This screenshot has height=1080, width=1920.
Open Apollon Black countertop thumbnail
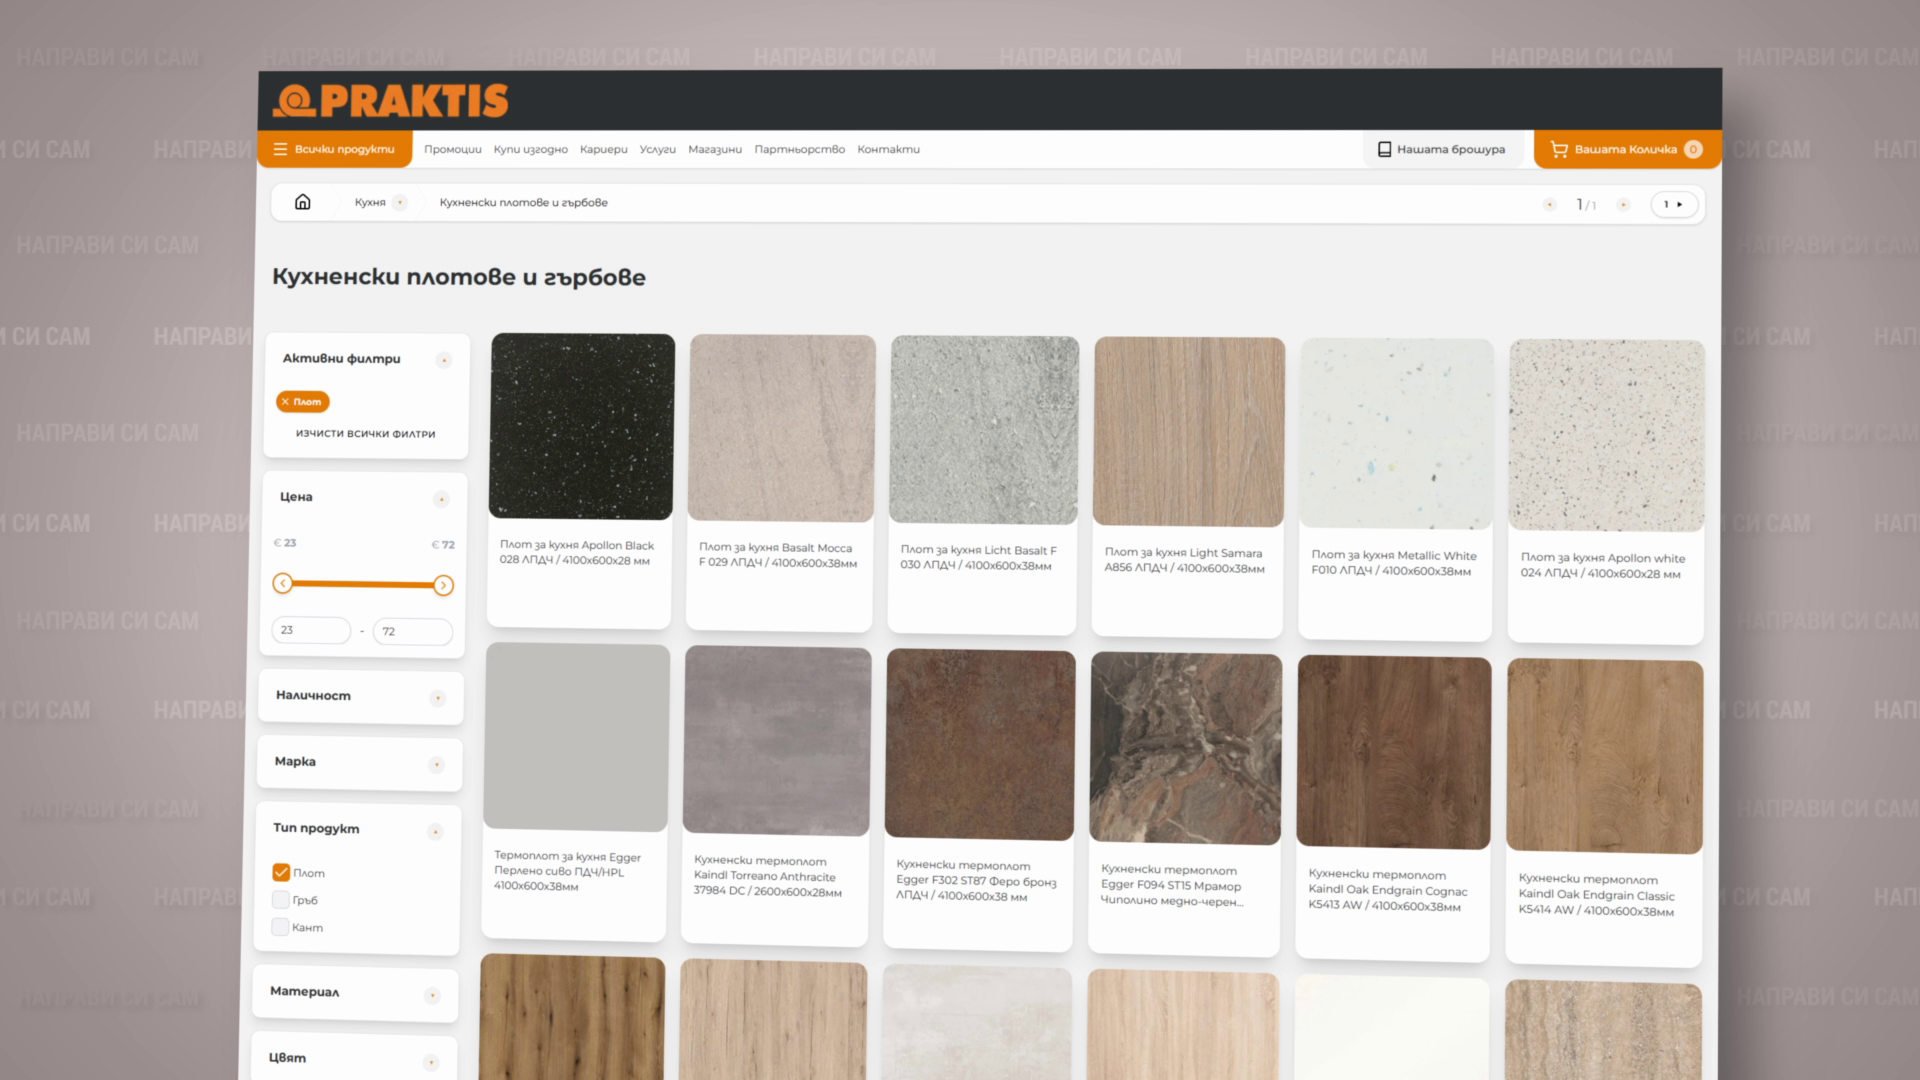[x=582, y=427]
